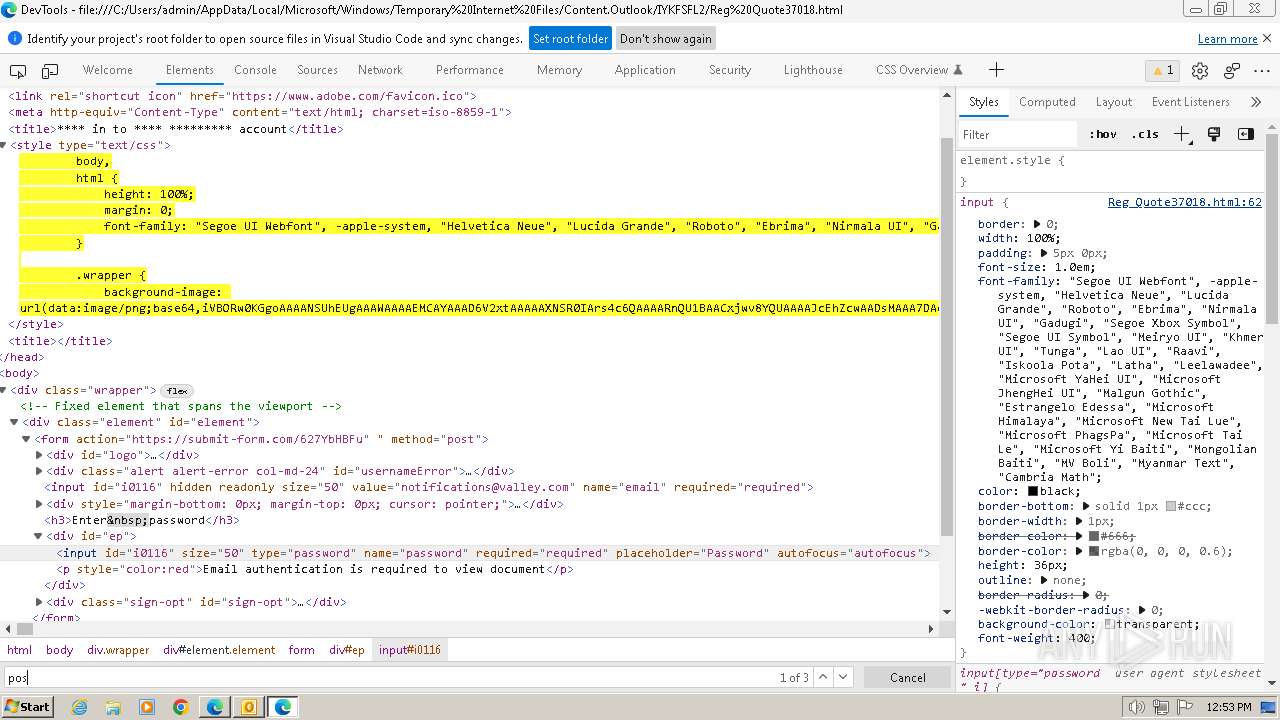
Task: Toggle computed styles sidebar pane icon
Action: [1245, 134]
